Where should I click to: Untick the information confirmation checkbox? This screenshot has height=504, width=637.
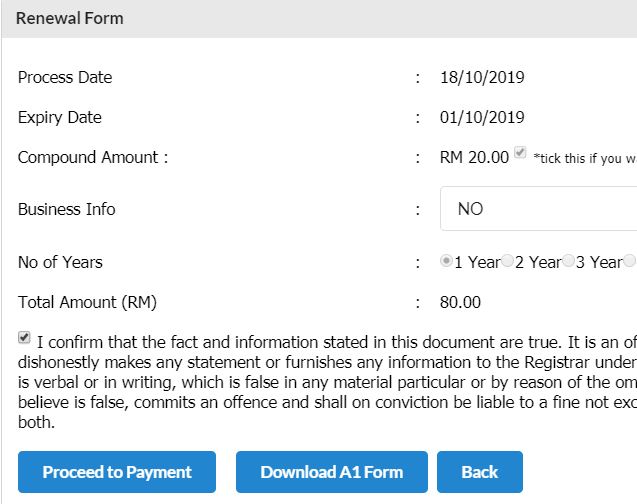coord(24,338)
